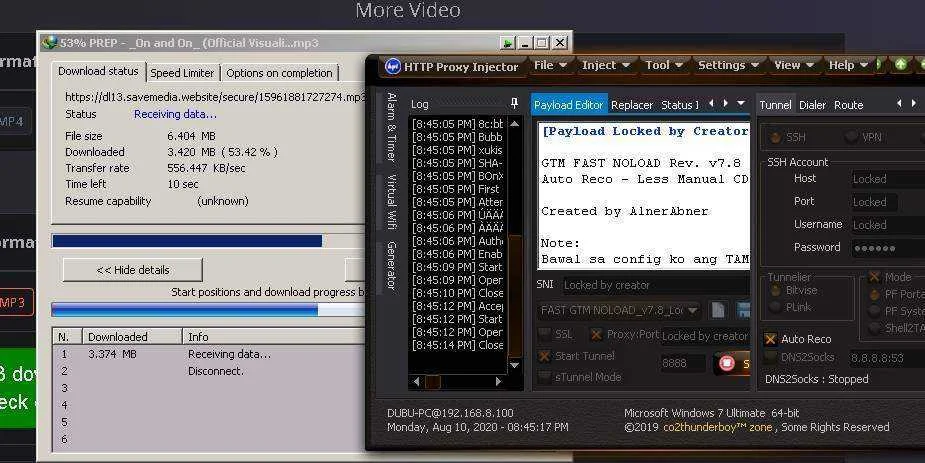Viewport: 925px width, 463px height.
Task: Open the Settings menu dropdown
Action: click(x=728, y=65)
